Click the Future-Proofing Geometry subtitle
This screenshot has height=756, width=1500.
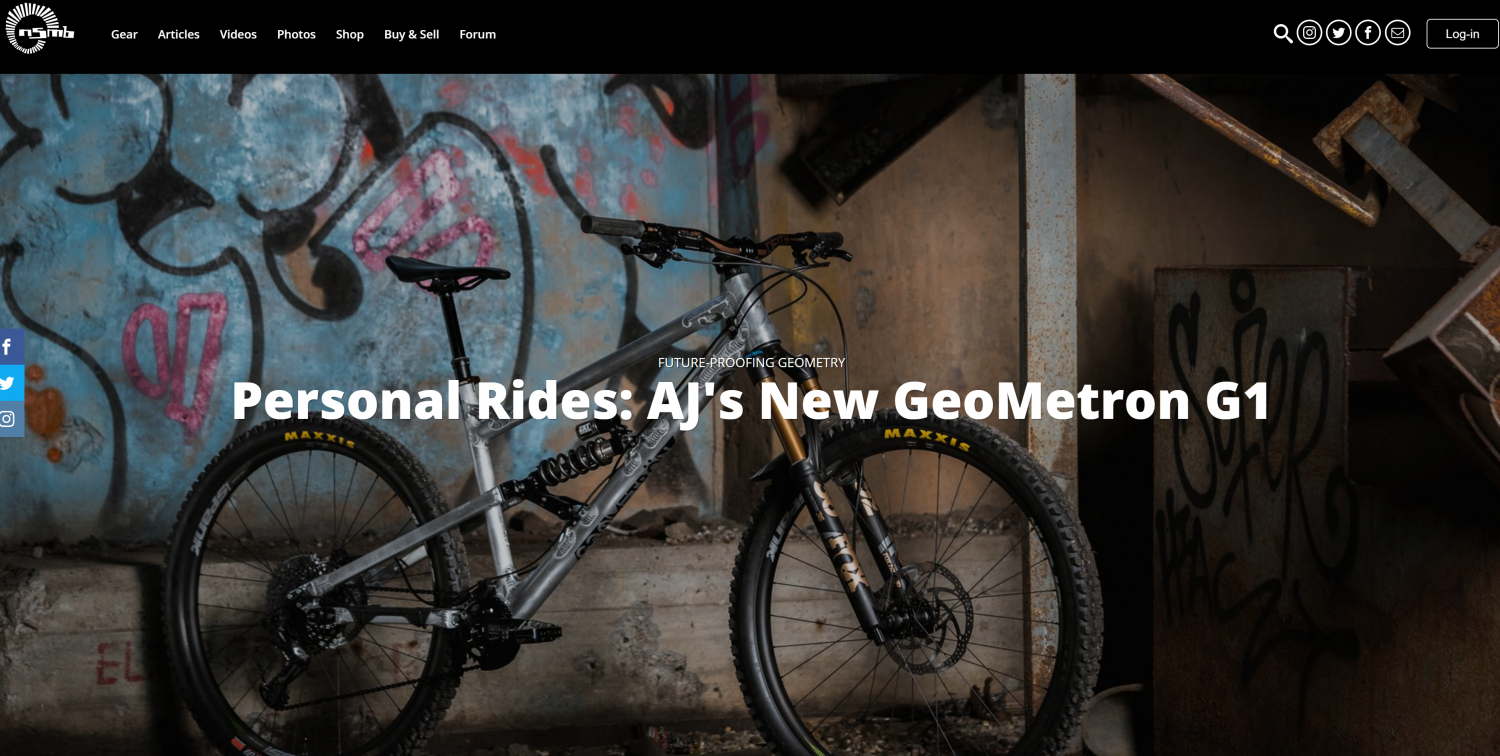tap(751, 362)
